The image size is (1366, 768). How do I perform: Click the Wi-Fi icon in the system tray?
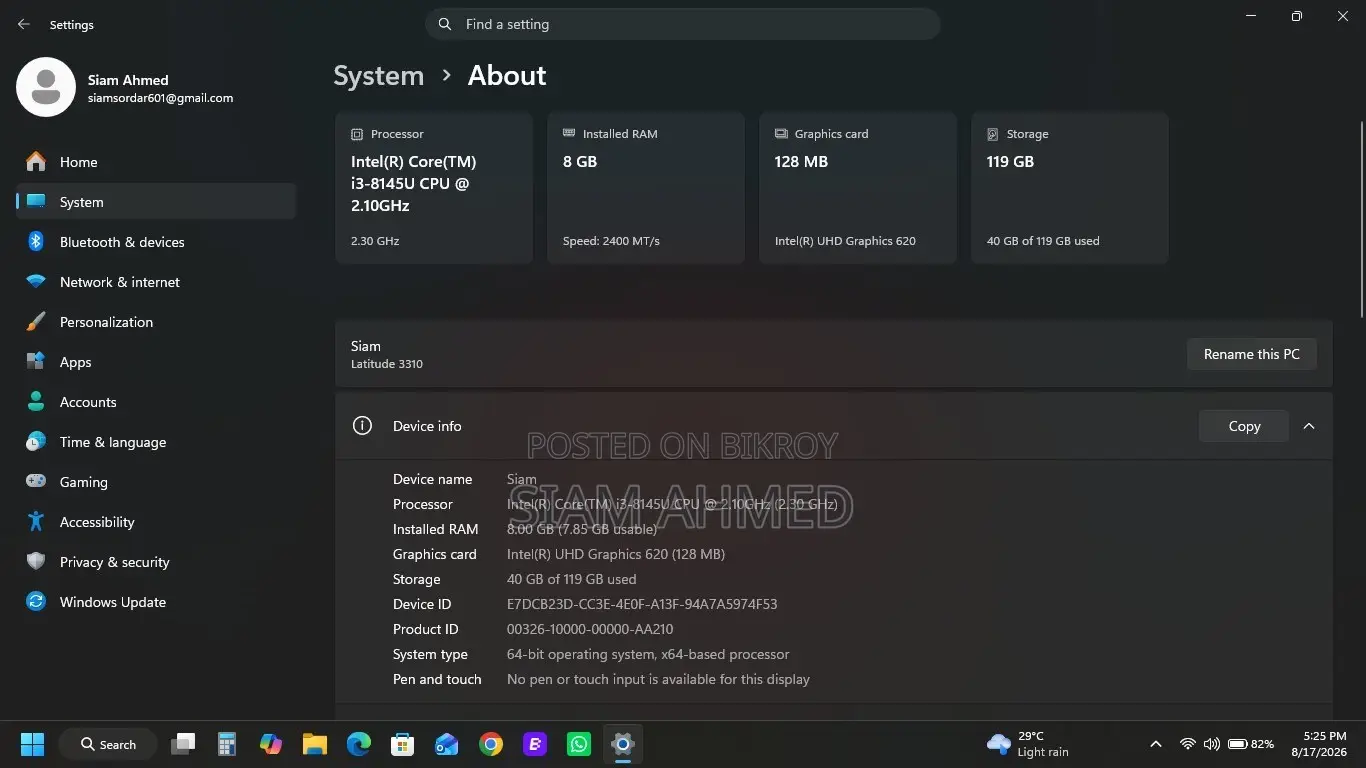coord(1187,744)
